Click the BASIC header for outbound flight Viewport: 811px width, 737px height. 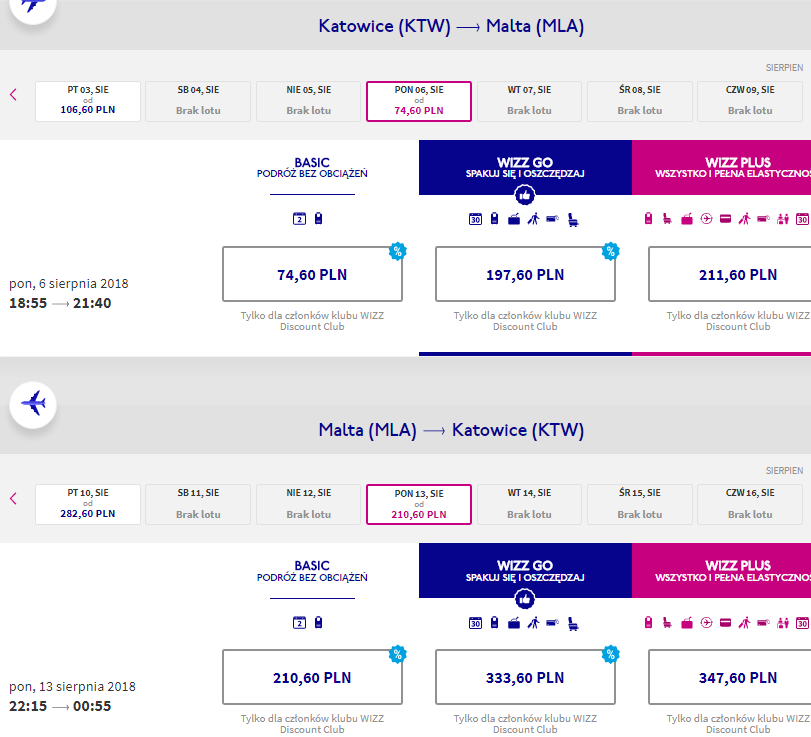click(312, 168)
